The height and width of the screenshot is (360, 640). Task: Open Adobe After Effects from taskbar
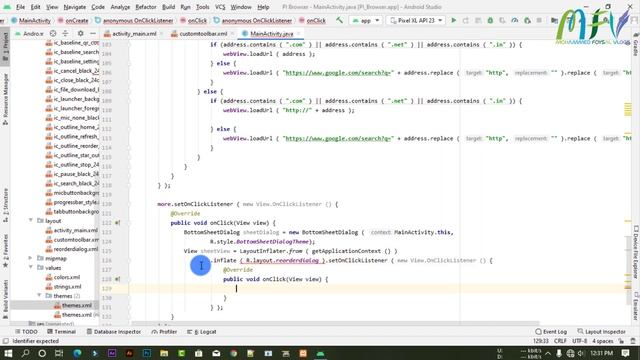[112, 353]
